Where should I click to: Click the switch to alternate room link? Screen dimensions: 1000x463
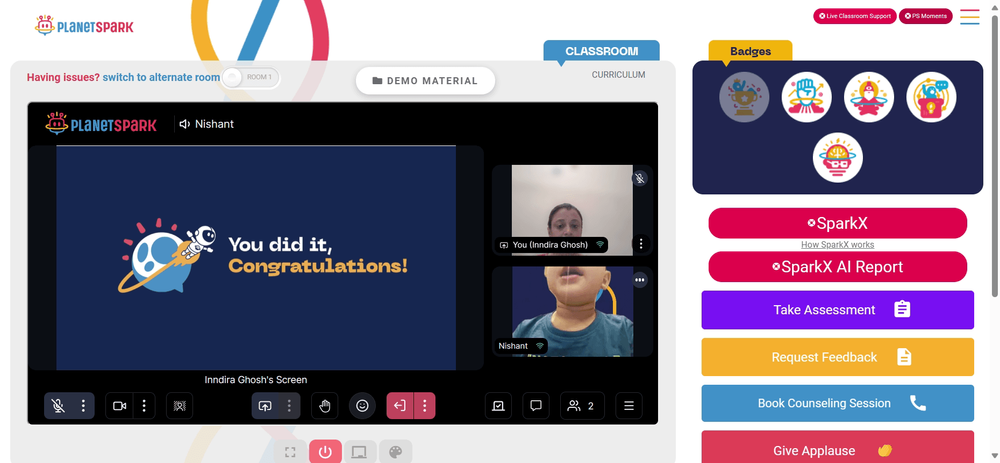(x=161, y=77)
